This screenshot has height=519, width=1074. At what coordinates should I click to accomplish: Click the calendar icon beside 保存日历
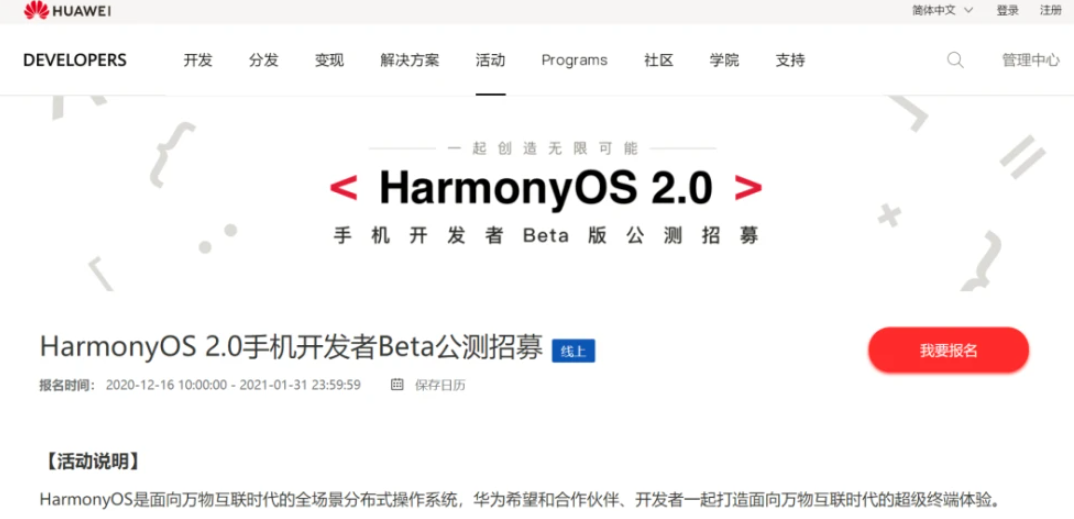[x=397, y=384]
